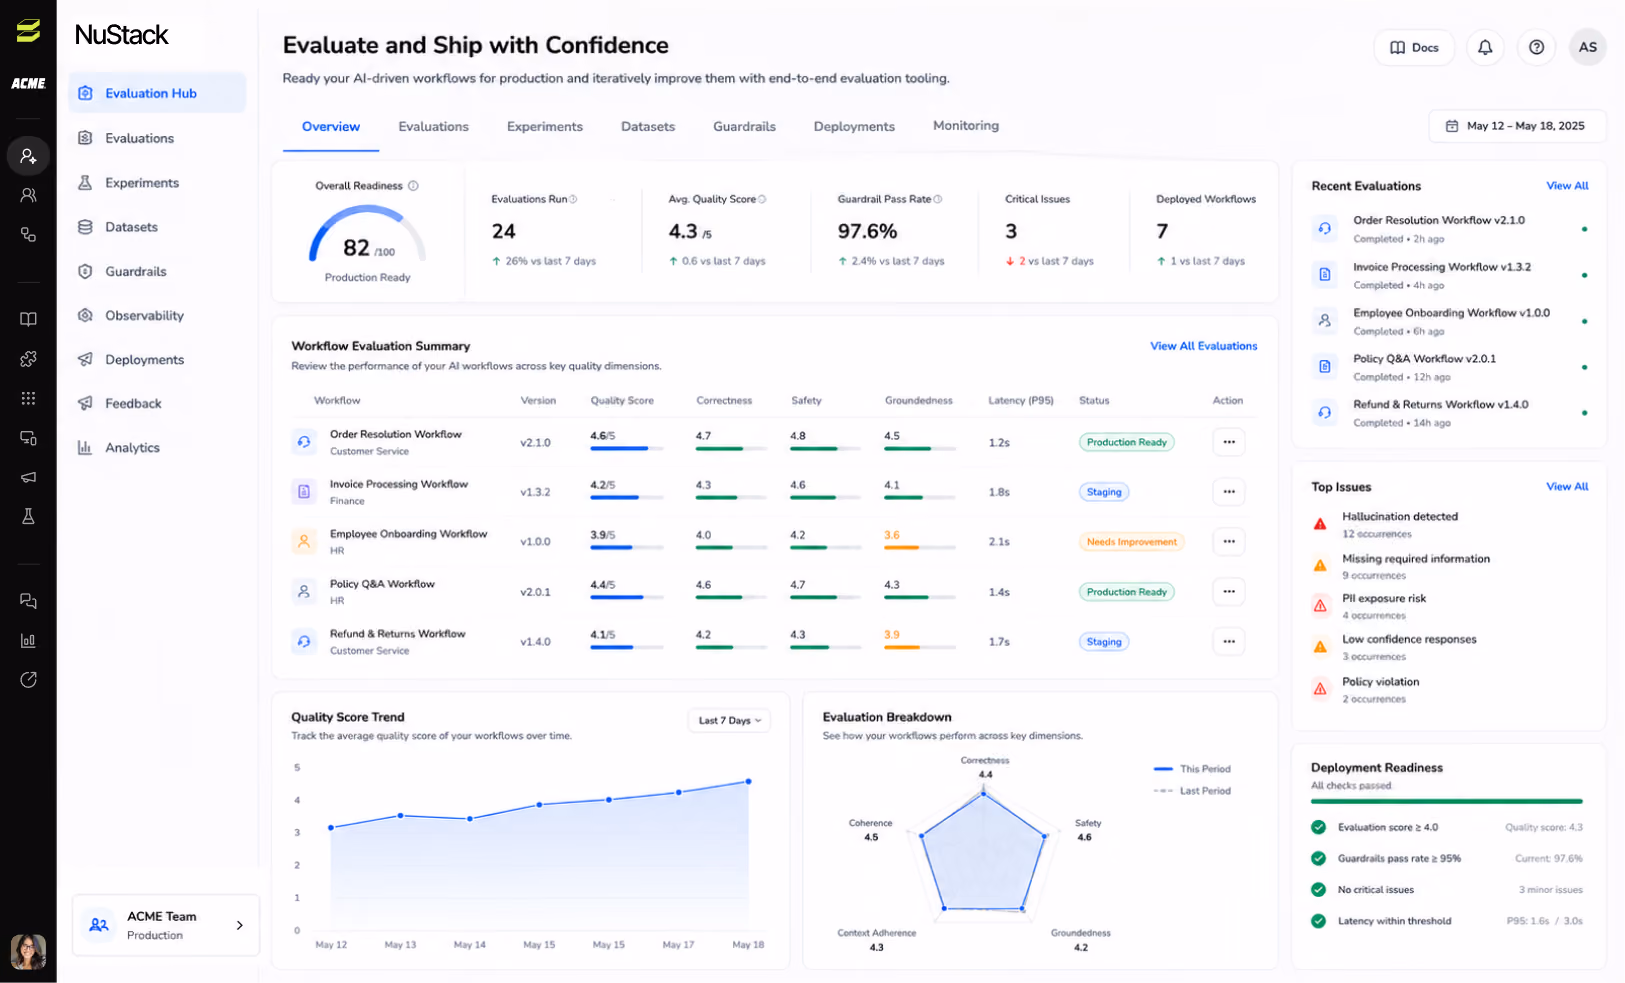This screenshot has height=983, width=1625.
Task: Open the help question mark icon
Action: coord(1536,47)
